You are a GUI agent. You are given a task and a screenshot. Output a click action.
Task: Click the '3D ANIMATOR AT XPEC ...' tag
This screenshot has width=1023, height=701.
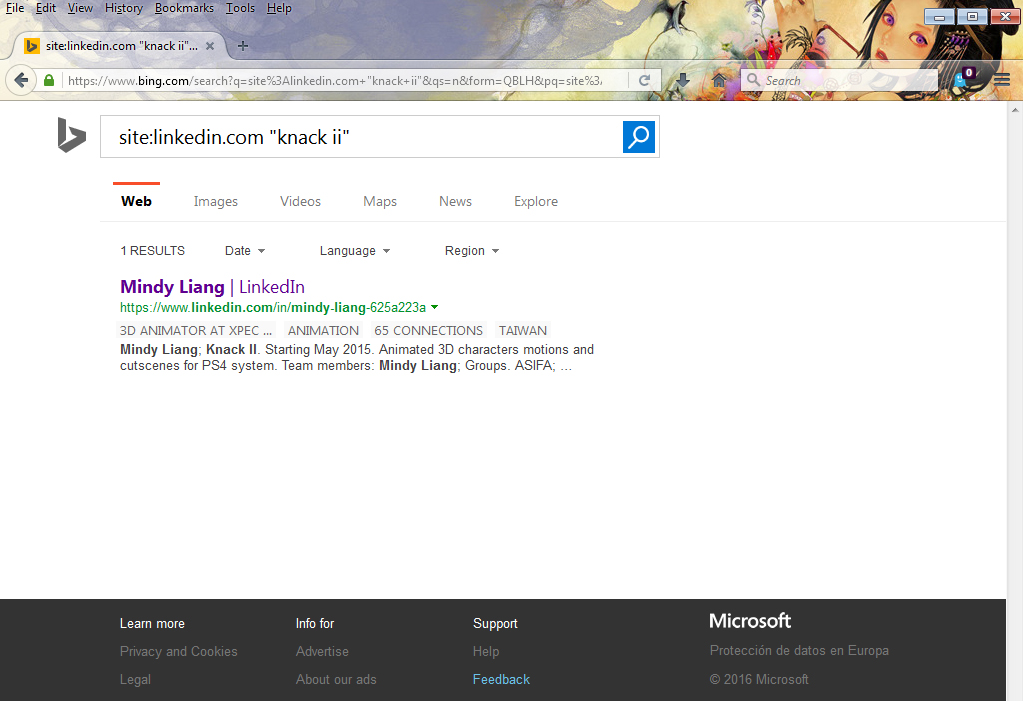(196, 330)
